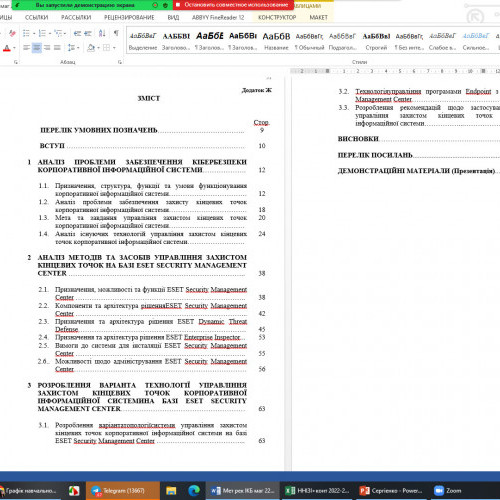Click the red record indicator in the Zoom sharing bar
The height and width of the screenshot is (500, 500).
click(x=155, y=5)
